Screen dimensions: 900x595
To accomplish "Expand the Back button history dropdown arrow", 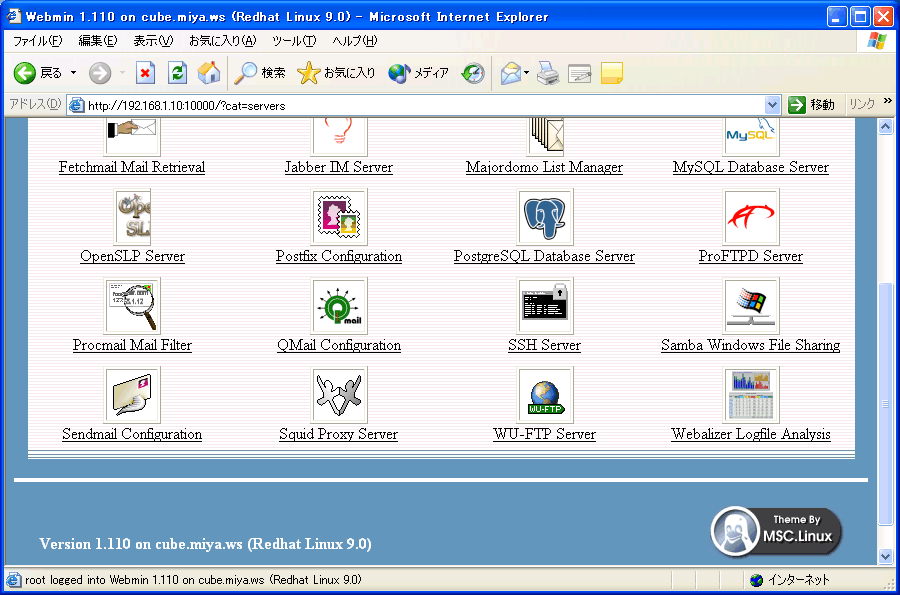I will 73,73.
